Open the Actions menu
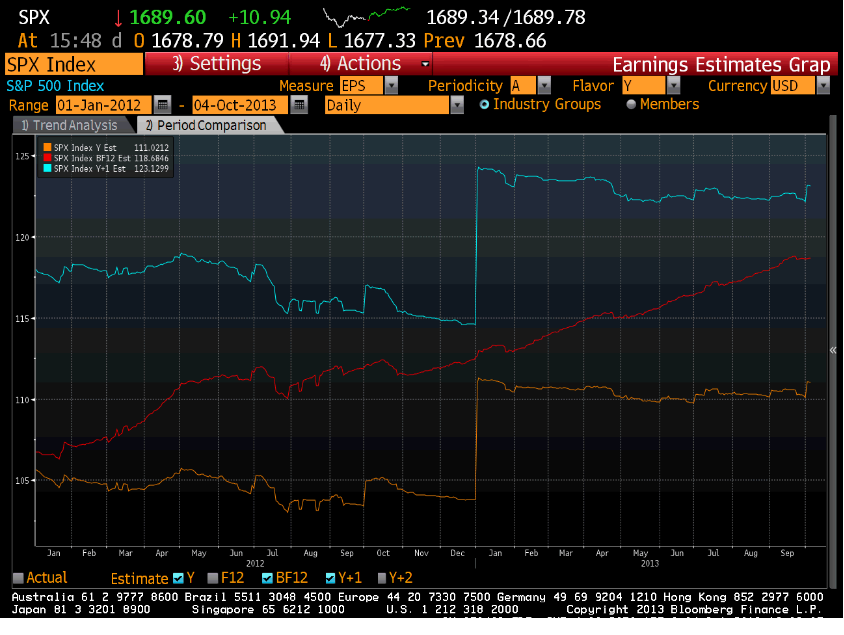This screenshot has height=635, width=844. coord(361,64)
